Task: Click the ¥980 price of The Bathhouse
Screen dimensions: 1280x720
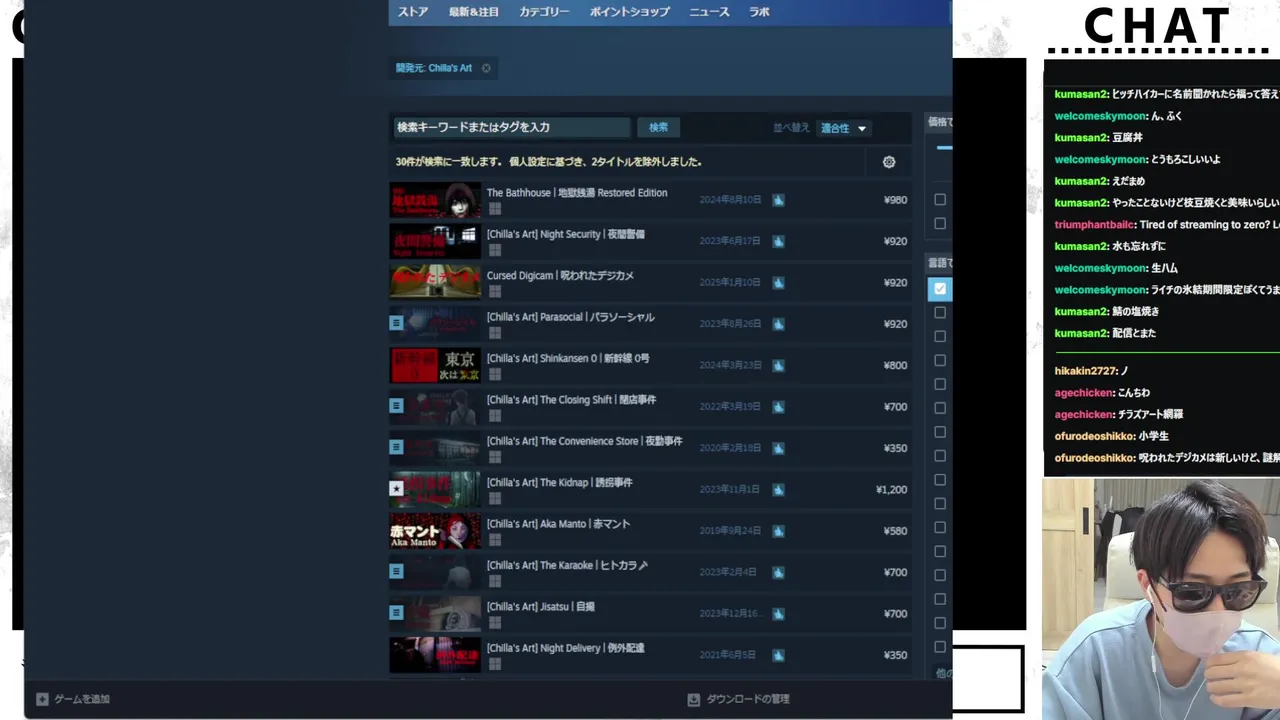Action: coord(895,200)
